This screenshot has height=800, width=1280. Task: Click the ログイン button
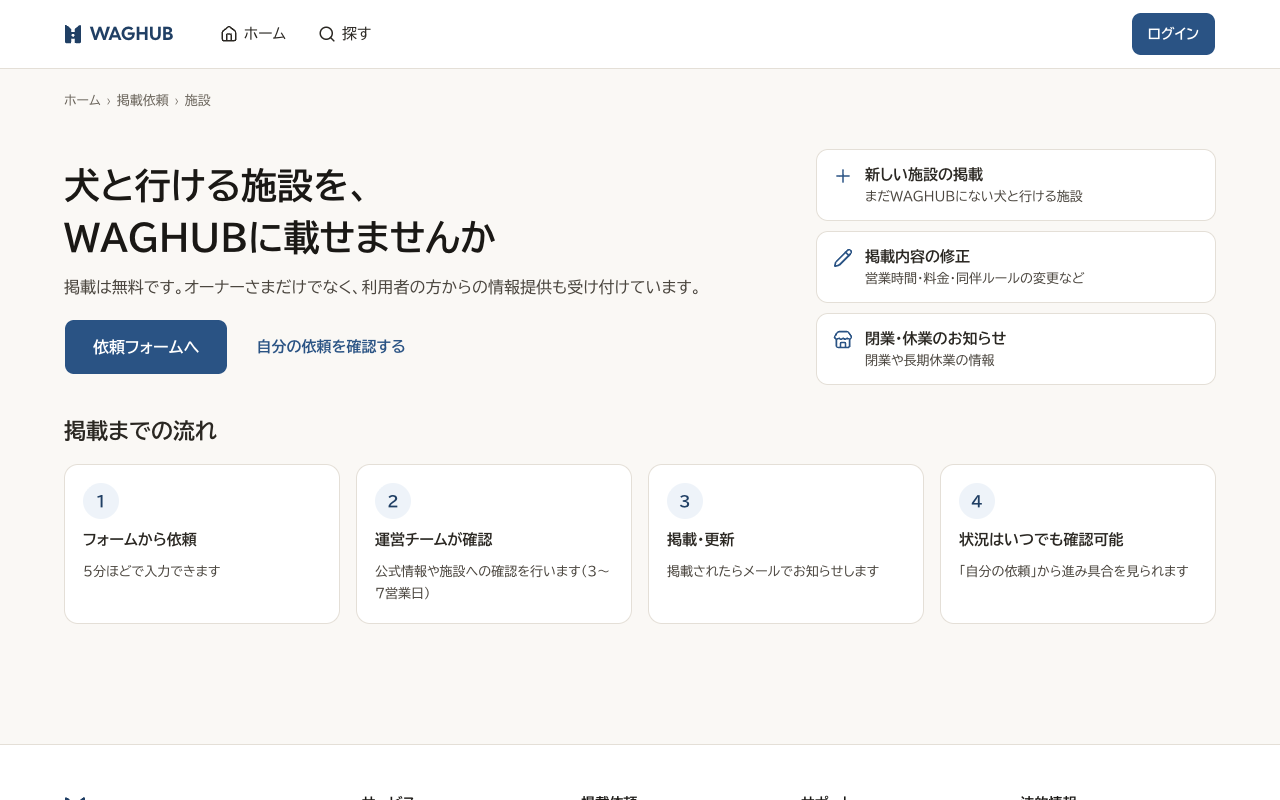click(x=1173, y=34)
